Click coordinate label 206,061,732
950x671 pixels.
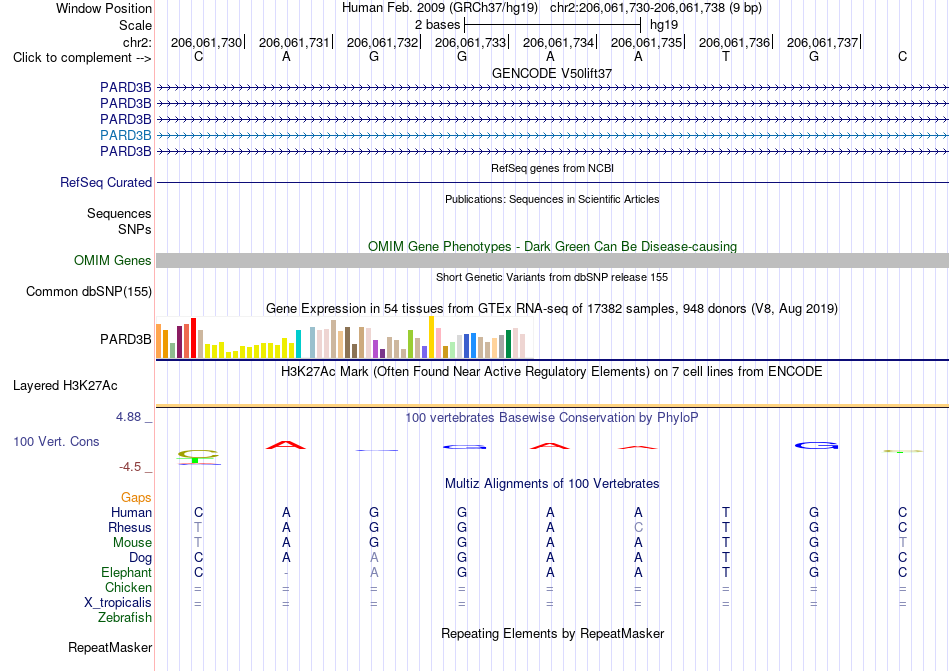coord(382,42)
